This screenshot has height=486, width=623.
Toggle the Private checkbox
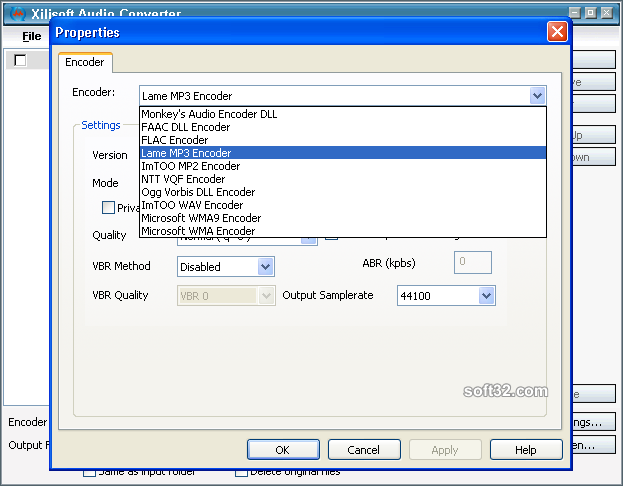pos(108,207)
